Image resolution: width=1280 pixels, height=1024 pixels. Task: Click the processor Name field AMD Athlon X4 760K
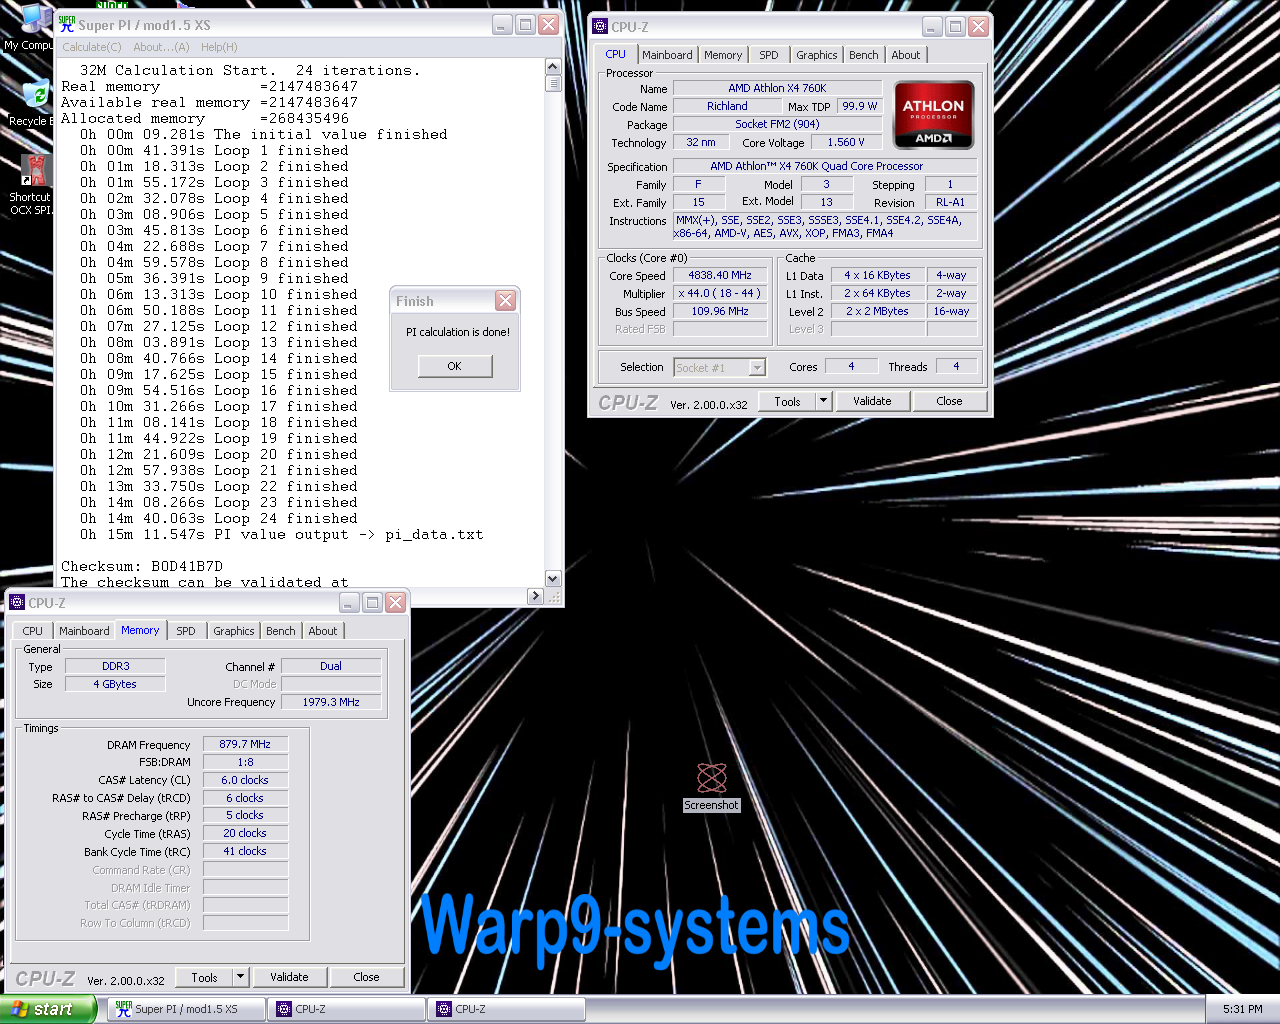pos(777,88)
